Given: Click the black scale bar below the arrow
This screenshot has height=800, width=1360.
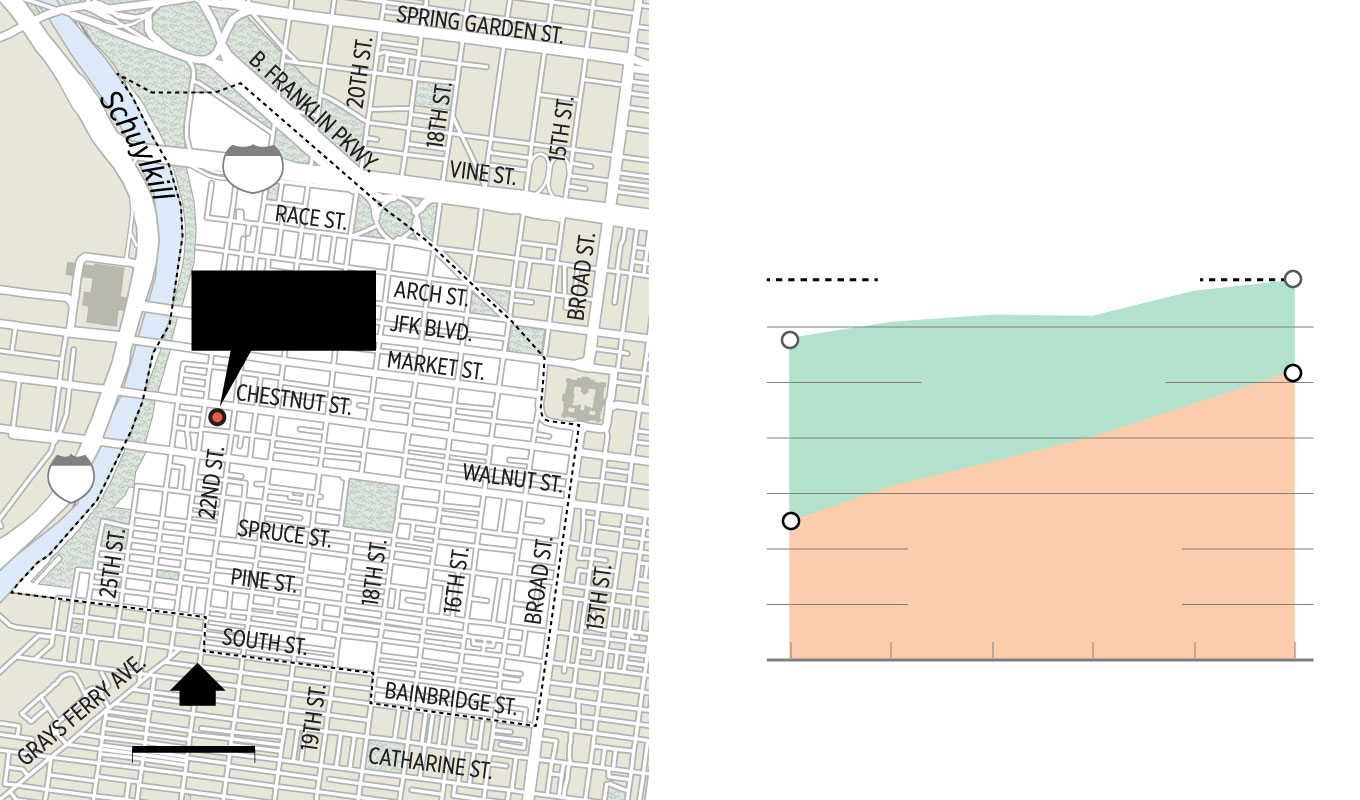Looking at the screenshot, I should pyautogui.click(x=193, y=748).
